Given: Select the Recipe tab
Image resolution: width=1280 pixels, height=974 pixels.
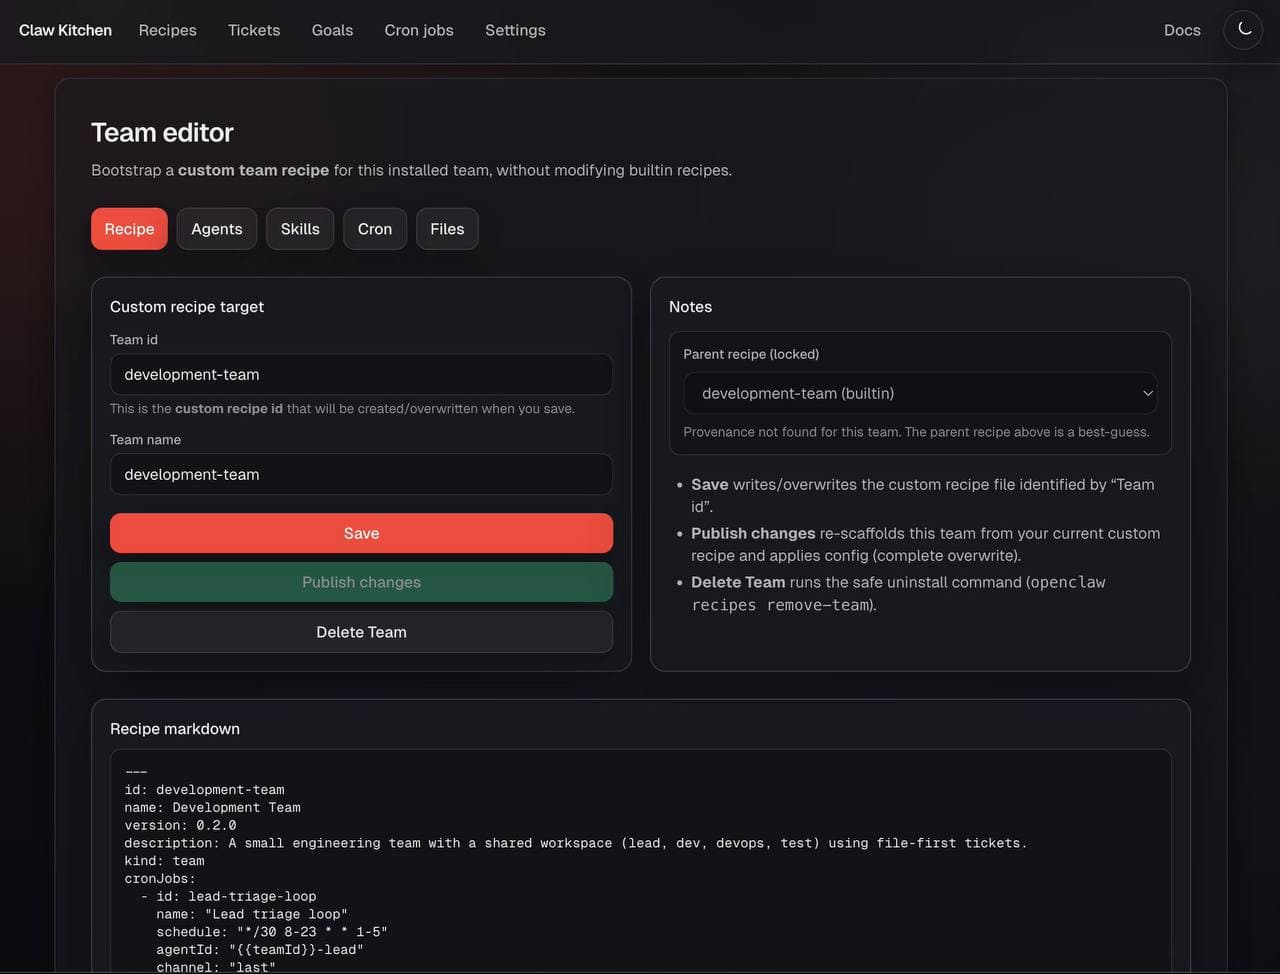Looking at the screenshot, I should 129,228.
